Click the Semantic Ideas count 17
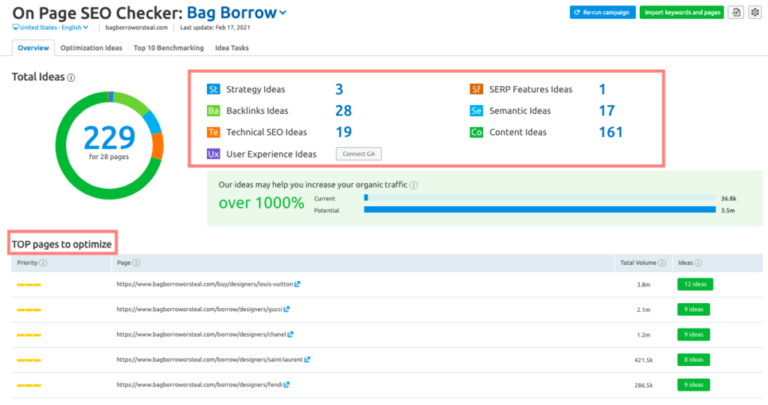Viewport: 768px width, 405px height. point(607,111)
